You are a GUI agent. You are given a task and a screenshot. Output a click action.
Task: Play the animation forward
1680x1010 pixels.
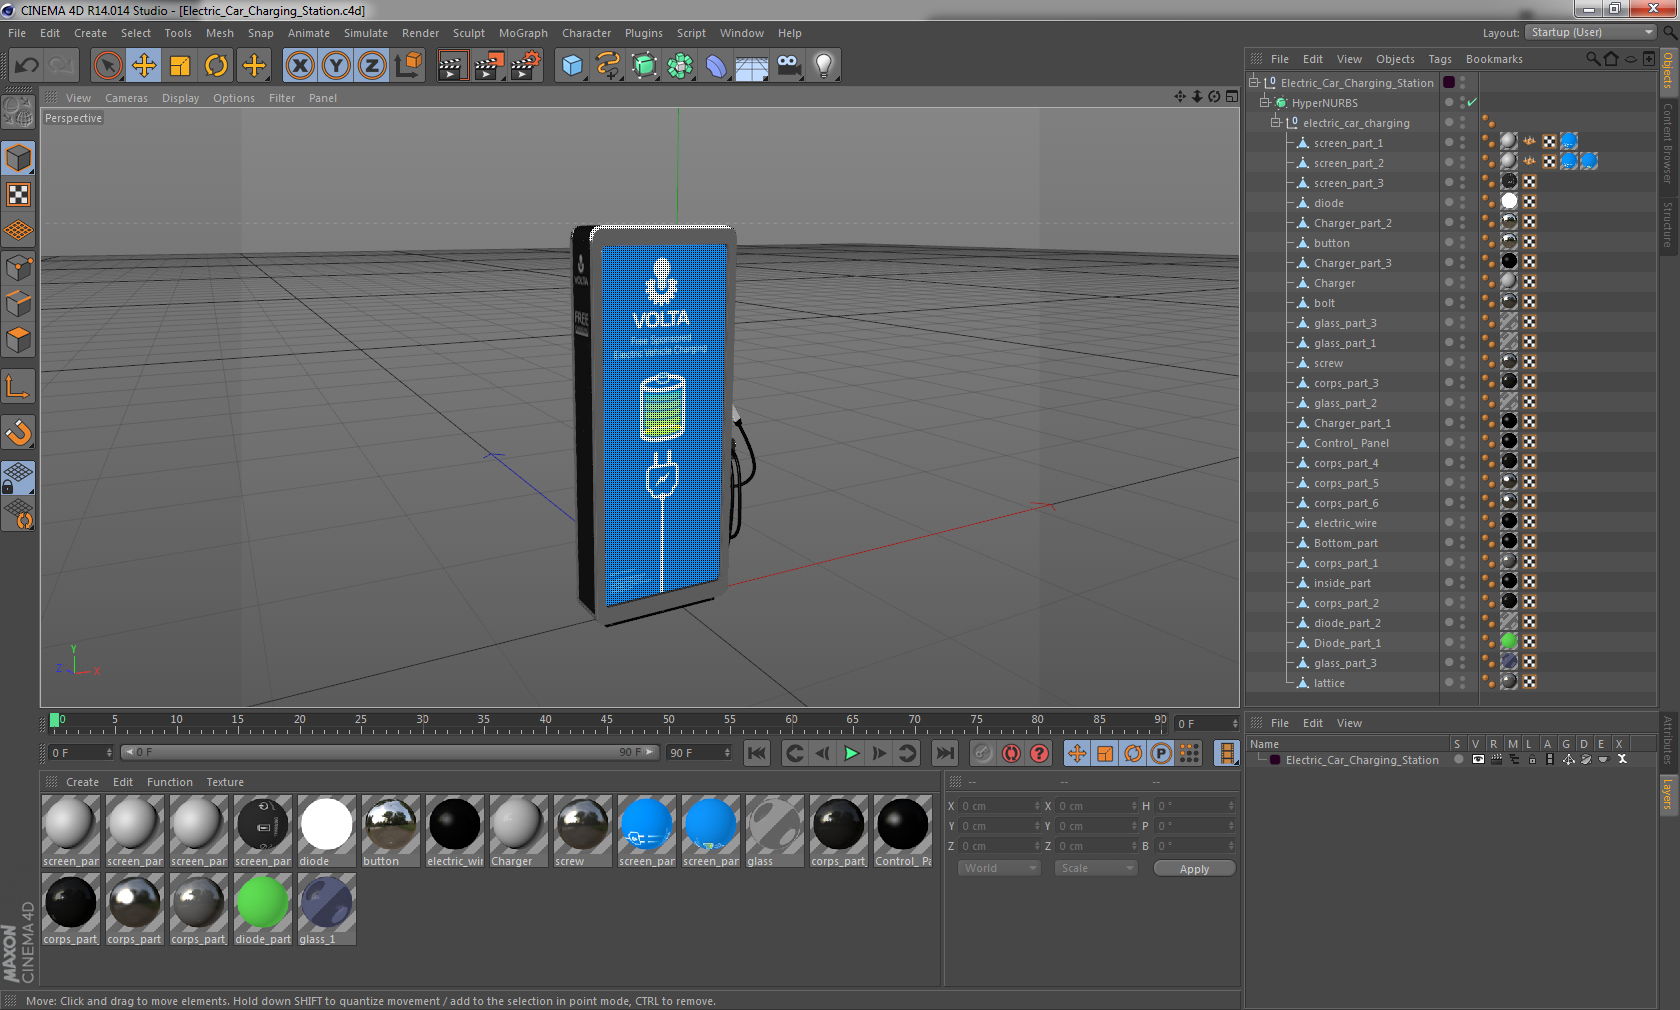point(851,753)
